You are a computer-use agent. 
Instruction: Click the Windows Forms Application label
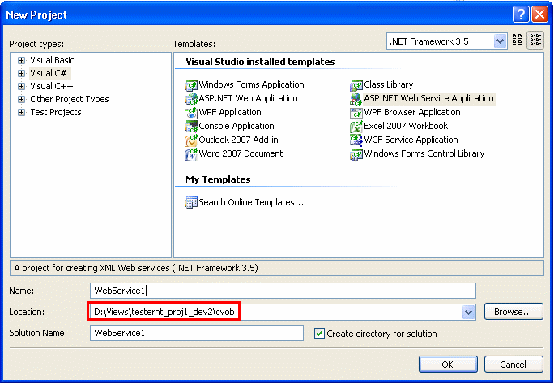(251, 85)
